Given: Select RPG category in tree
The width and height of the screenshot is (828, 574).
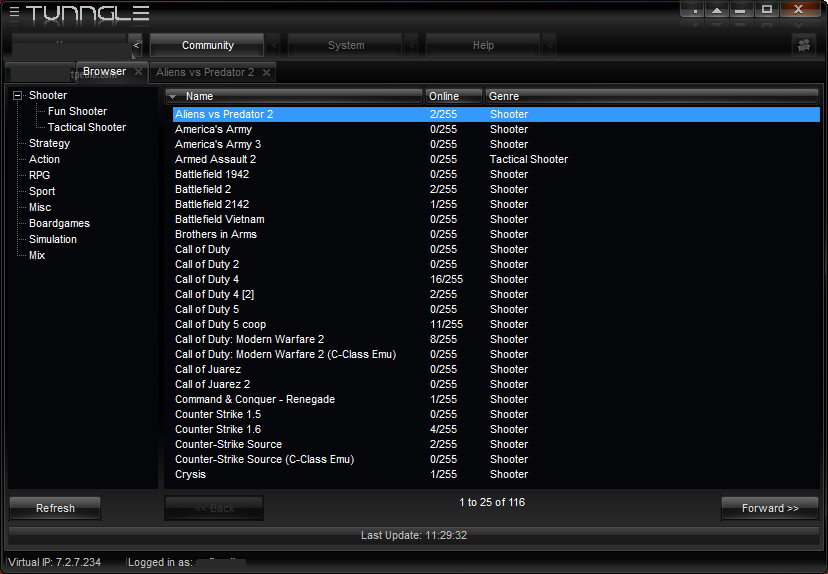Looking at the screenshot, I should click(40, 175).
